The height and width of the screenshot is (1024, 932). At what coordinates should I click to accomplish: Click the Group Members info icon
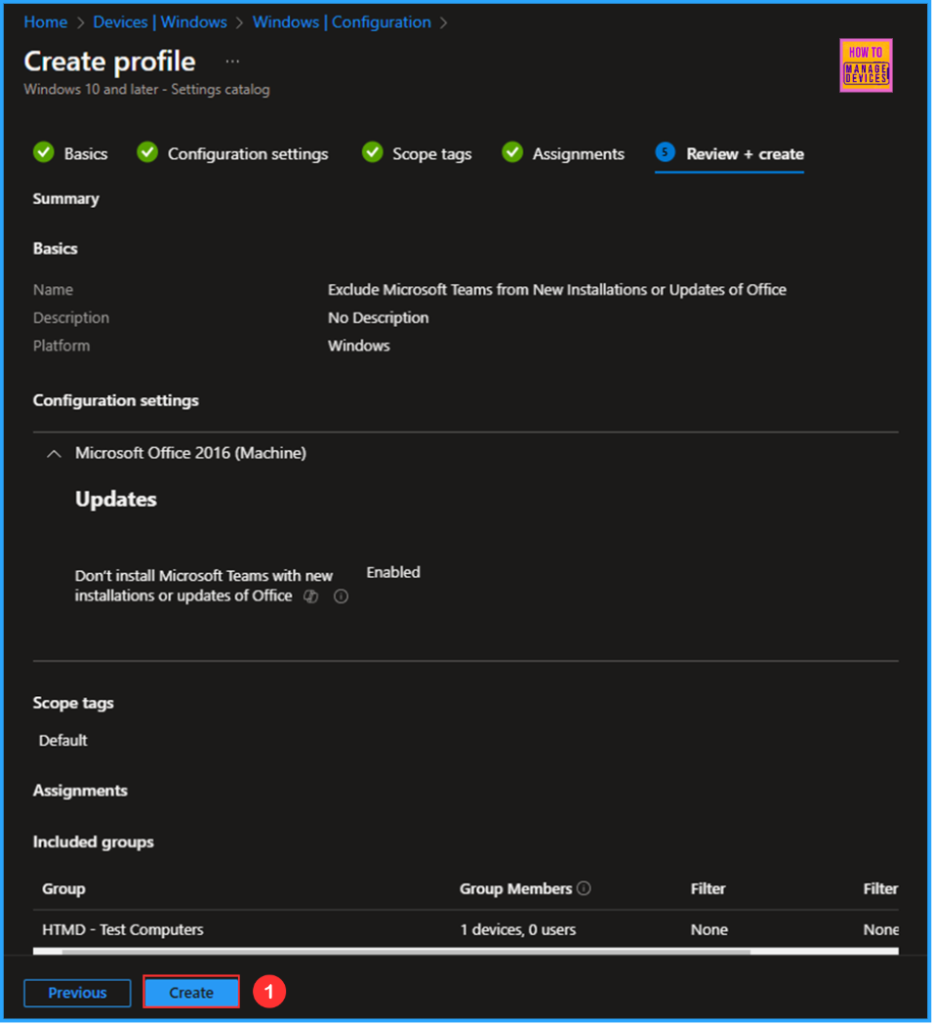(x=585, y=888)
